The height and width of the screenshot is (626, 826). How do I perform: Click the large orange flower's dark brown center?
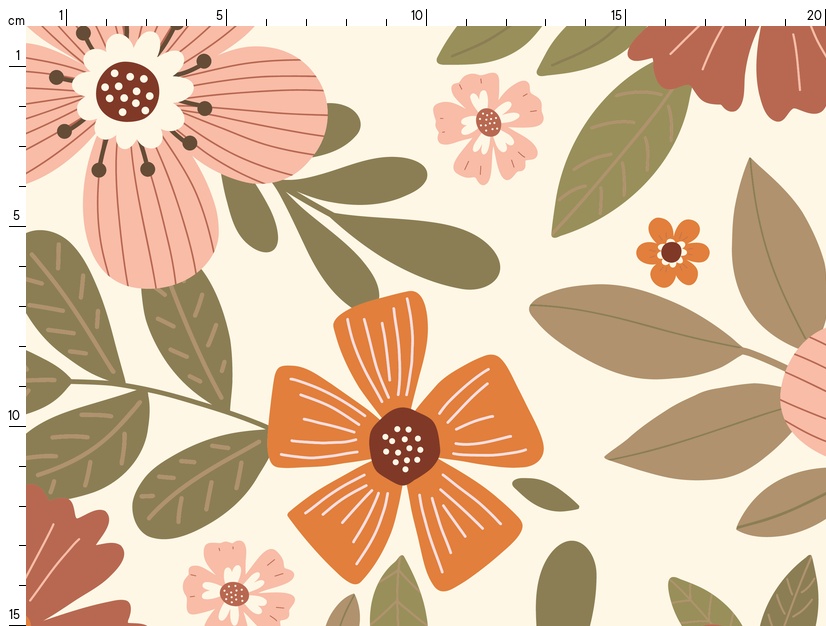[x=404, y=446]
